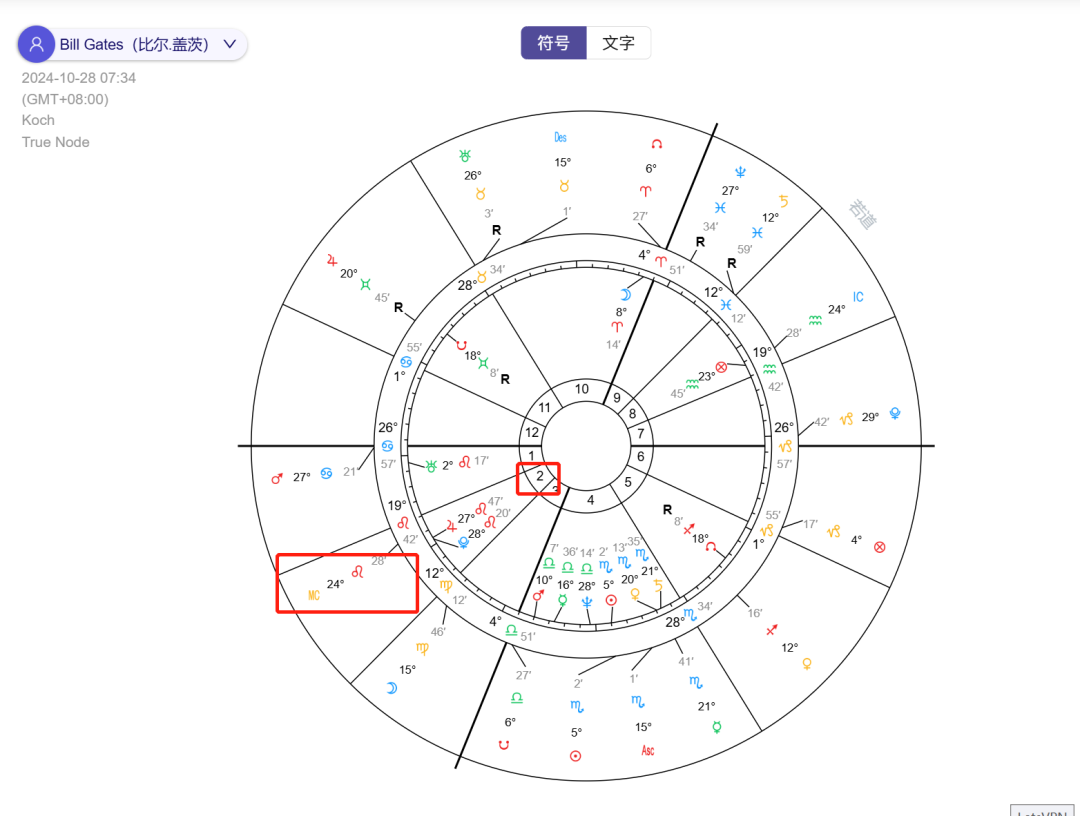Image resolution: width=1080 pixels, height=816 pixels.
Task: Click the IC label on the right side
Action: pyautogui.click(x=857, y=296)
